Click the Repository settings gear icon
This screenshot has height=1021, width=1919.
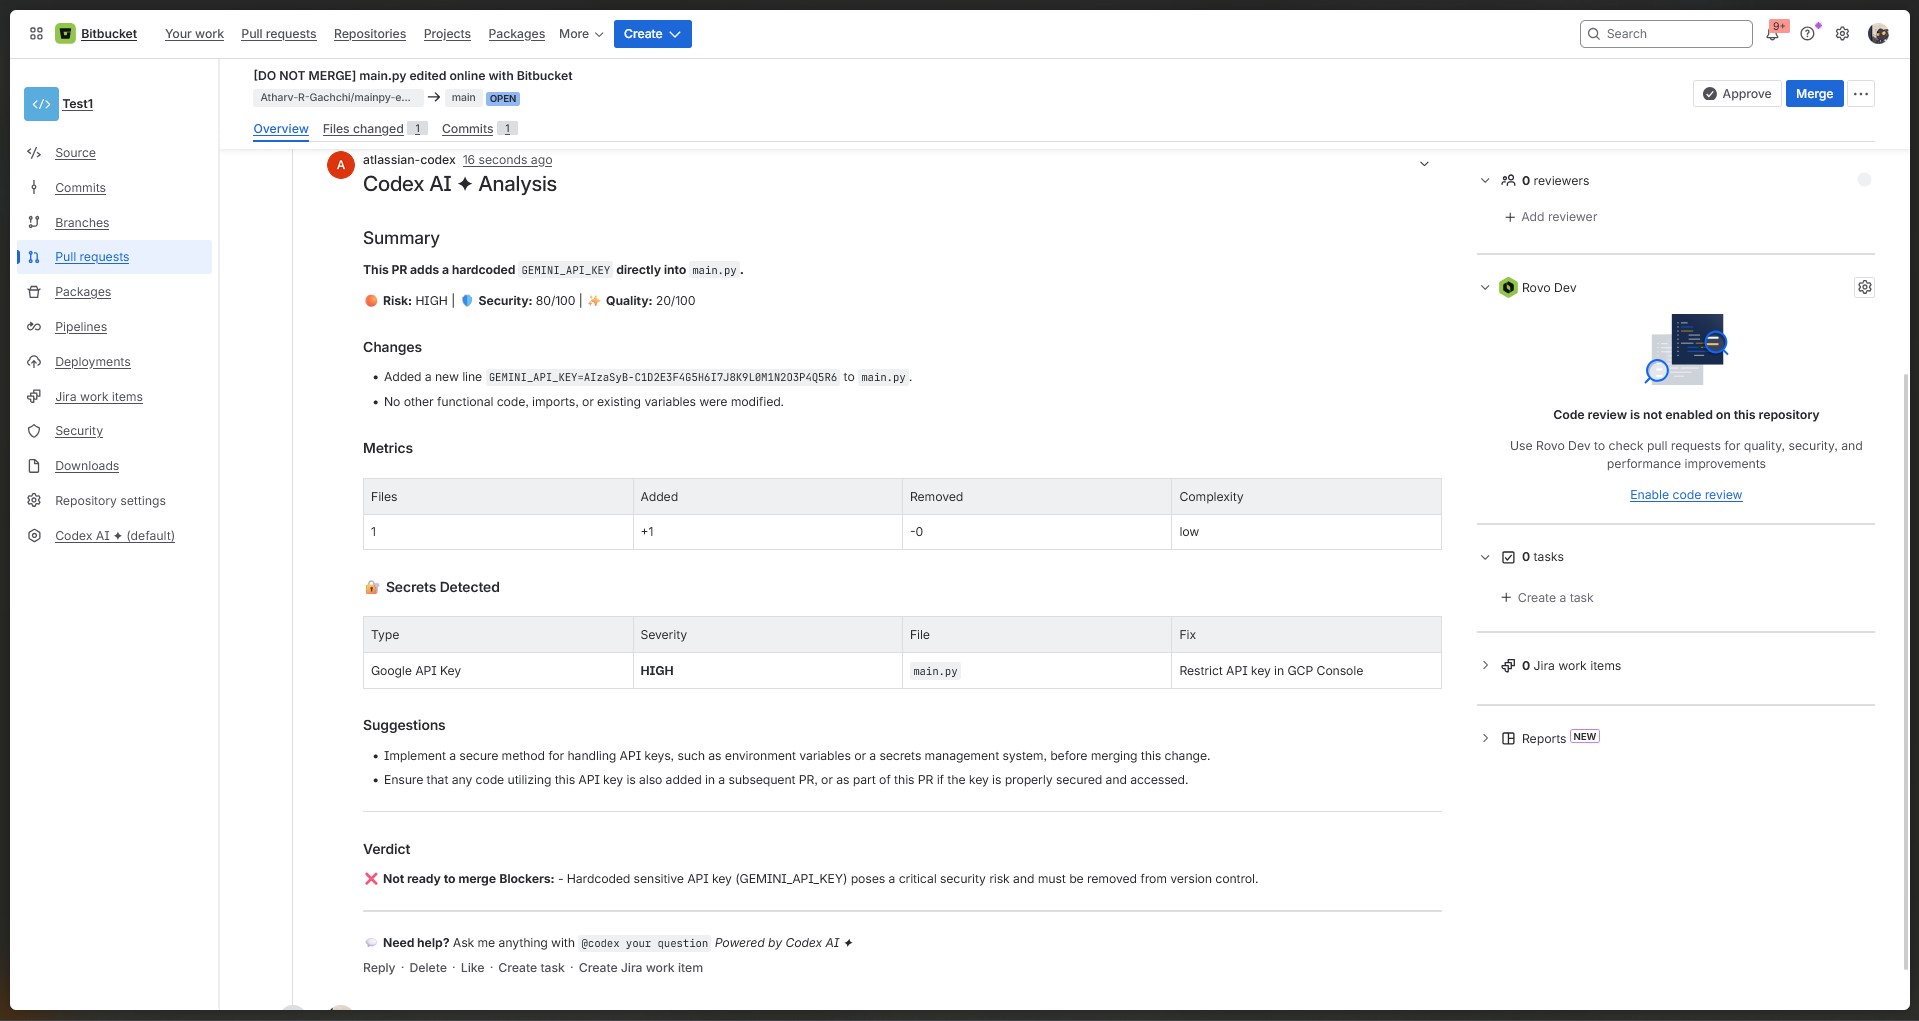tap(34, 501)
